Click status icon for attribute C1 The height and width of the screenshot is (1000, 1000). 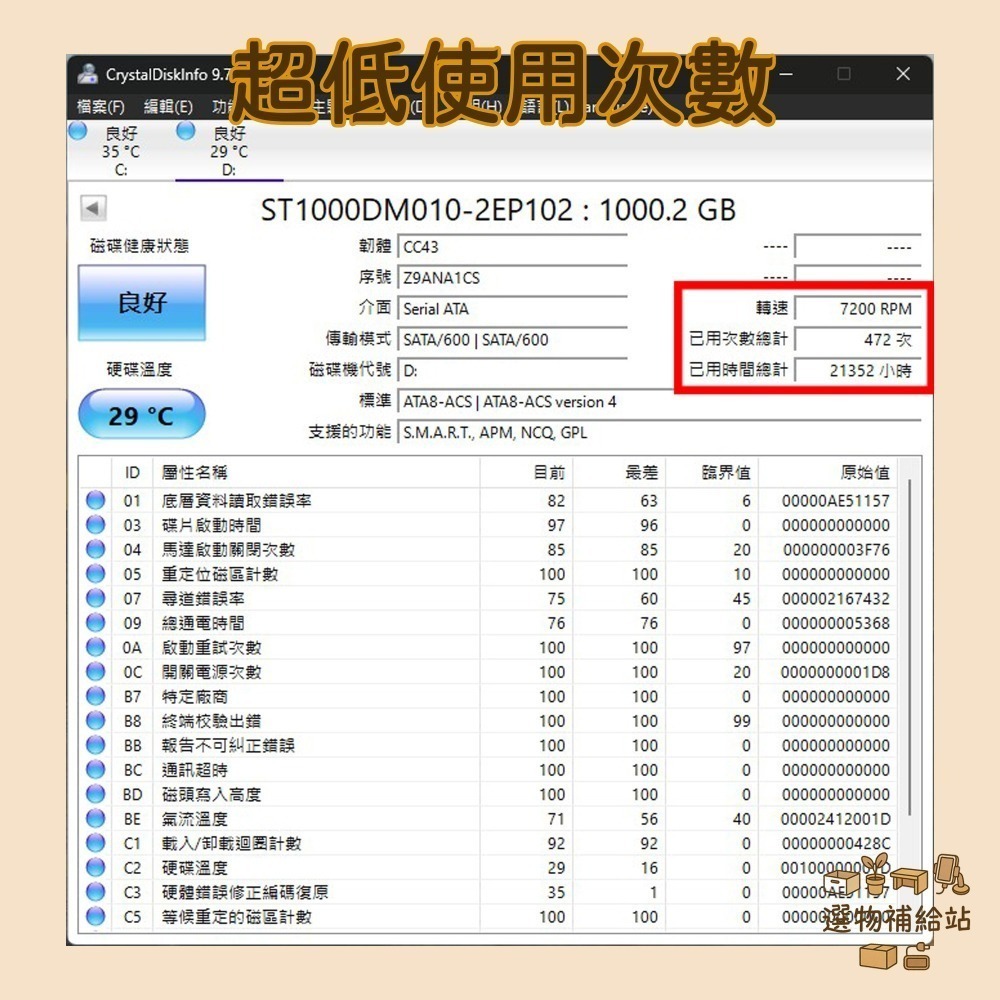(x=96, y=843)
